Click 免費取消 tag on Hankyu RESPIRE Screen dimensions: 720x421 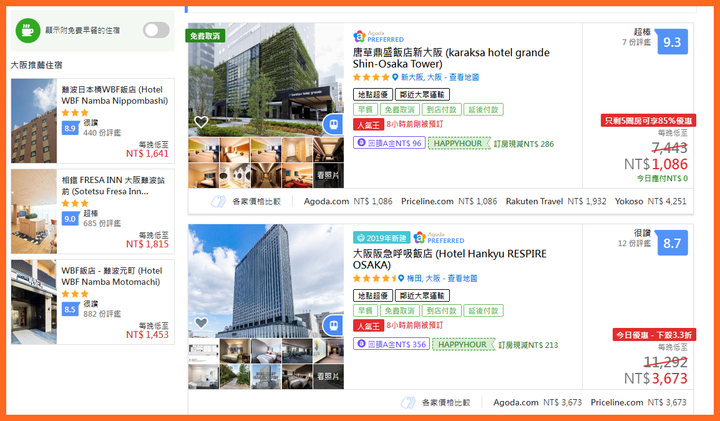click(399, 310)
